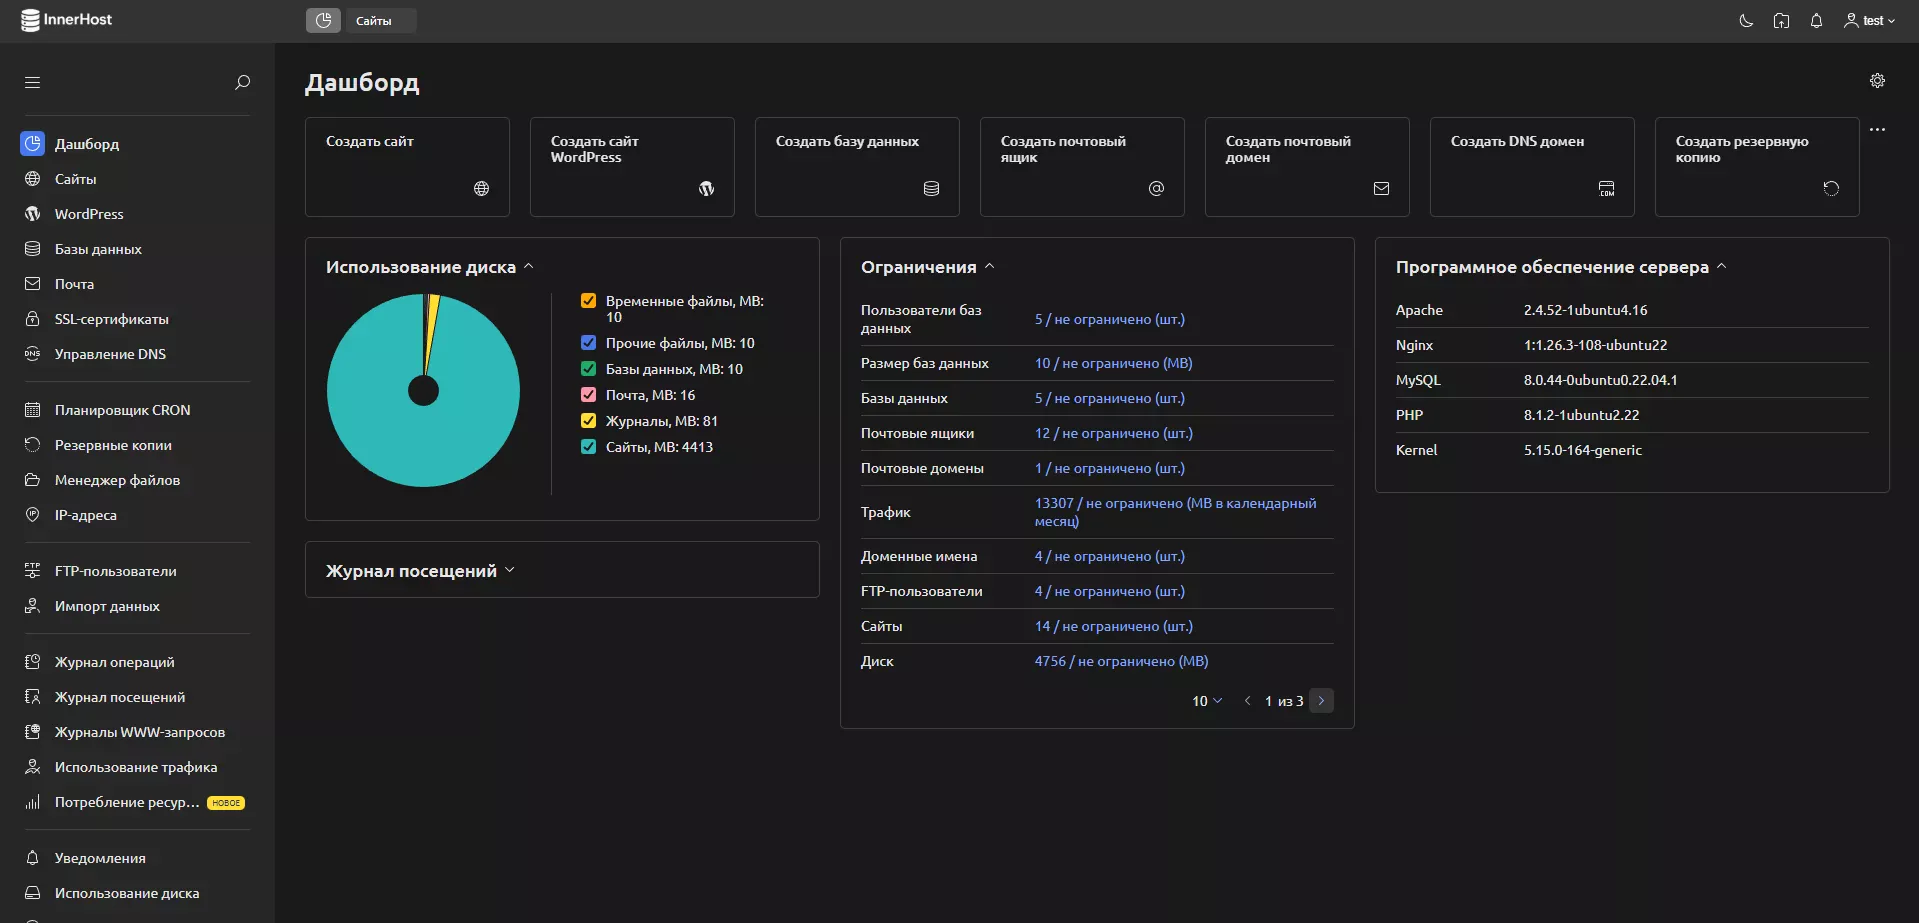Open Менеджер файлов in the sidebar
This screenshot has width=1919, height=923.
(x=117, y=480)
